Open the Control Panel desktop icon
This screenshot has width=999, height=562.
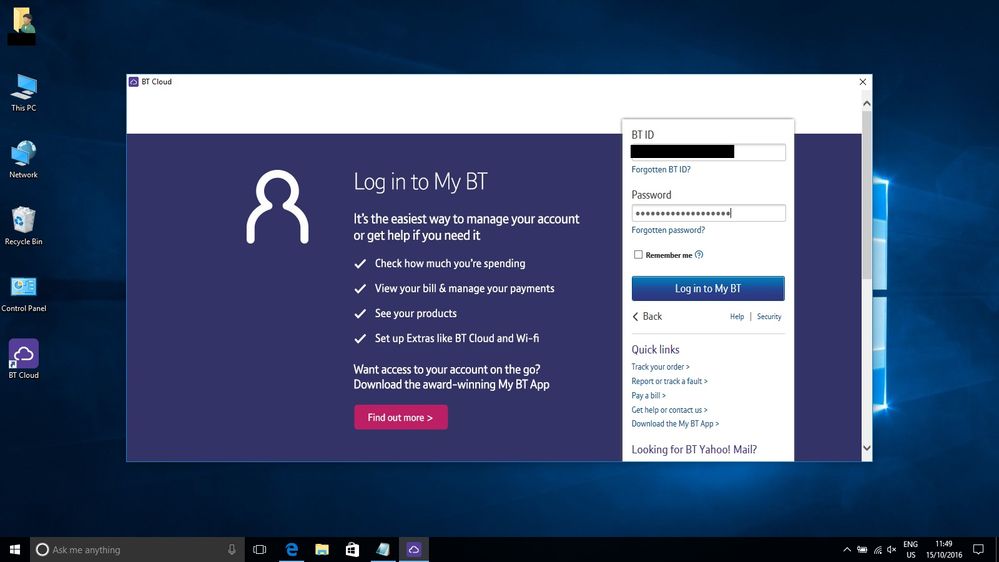pos(24,293)
